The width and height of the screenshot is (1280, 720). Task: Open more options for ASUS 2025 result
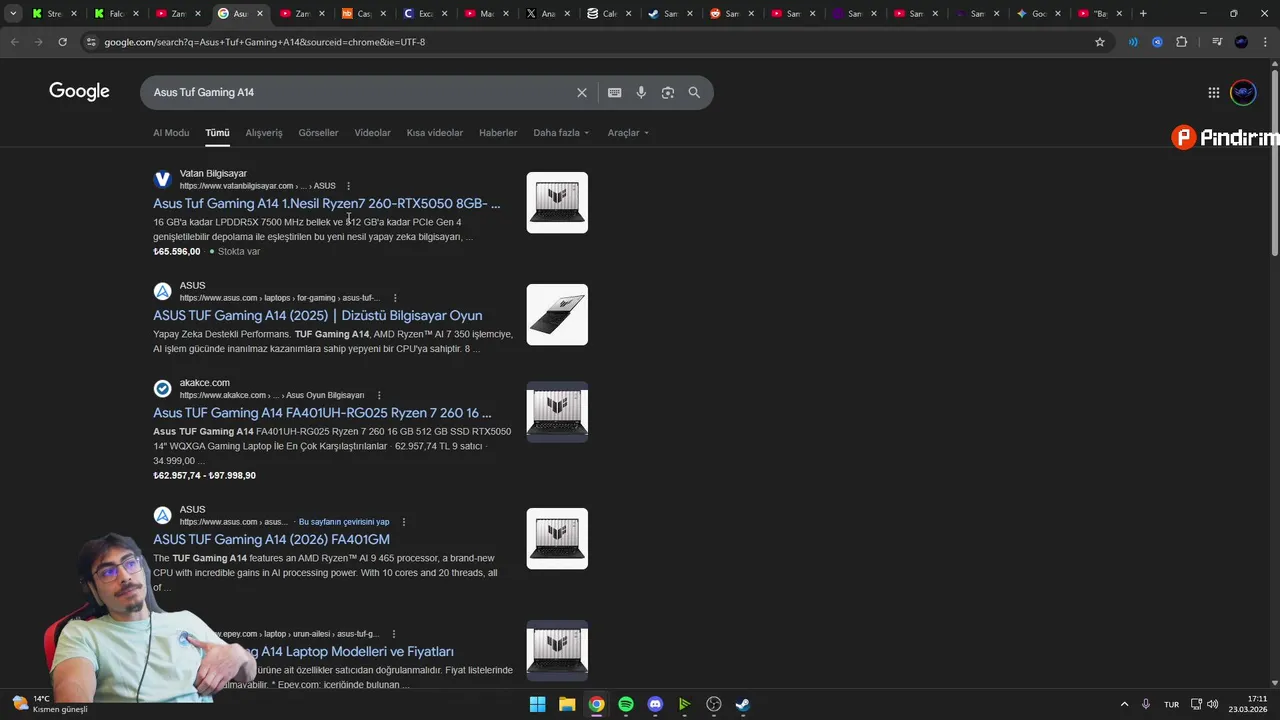(395, 298)
